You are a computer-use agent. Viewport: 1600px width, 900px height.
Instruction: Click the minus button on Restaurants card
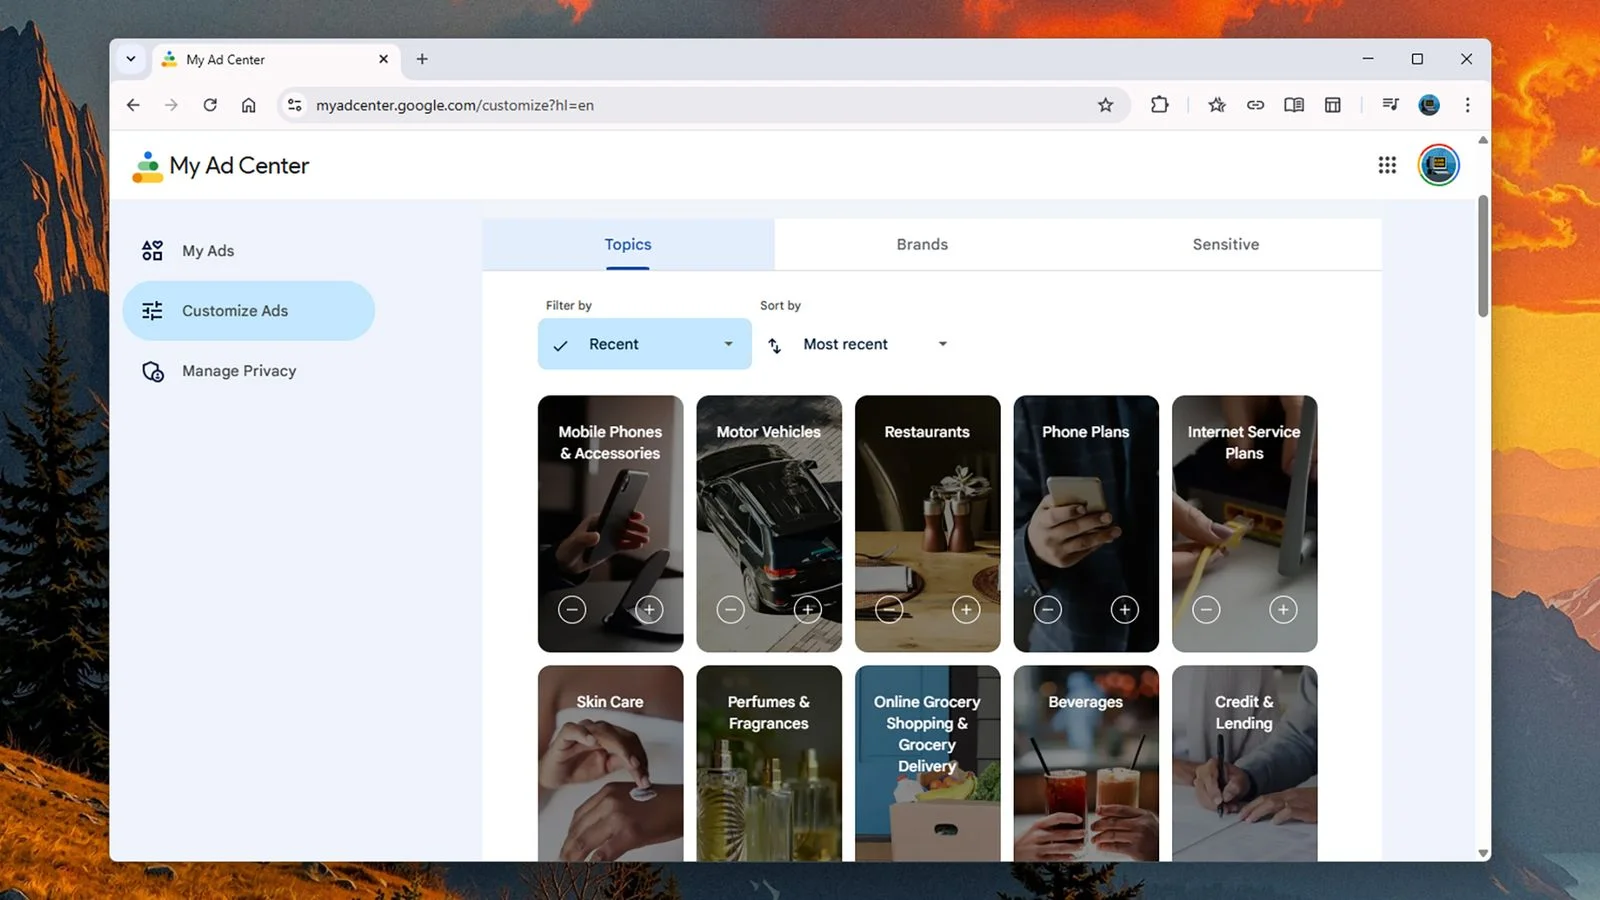coord(889,609)
